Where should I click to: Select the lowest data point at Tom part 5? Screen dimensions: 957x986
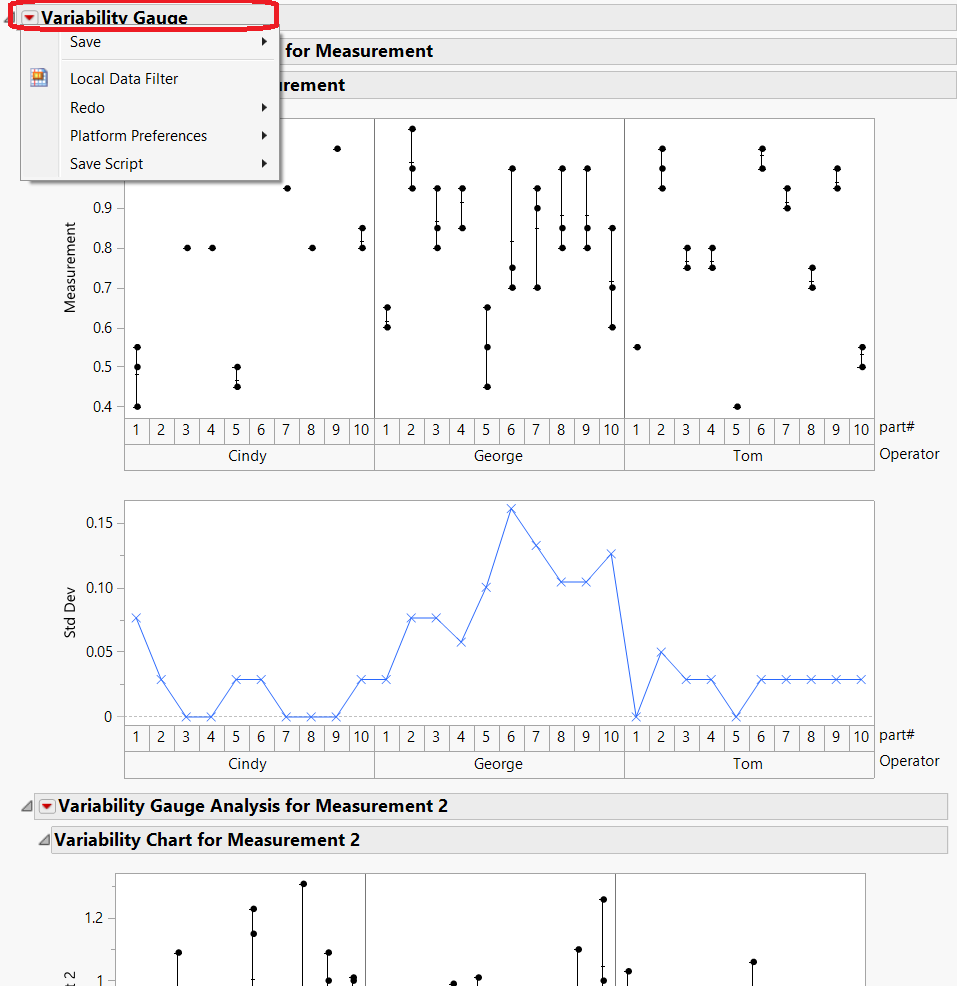coord(737,406)
